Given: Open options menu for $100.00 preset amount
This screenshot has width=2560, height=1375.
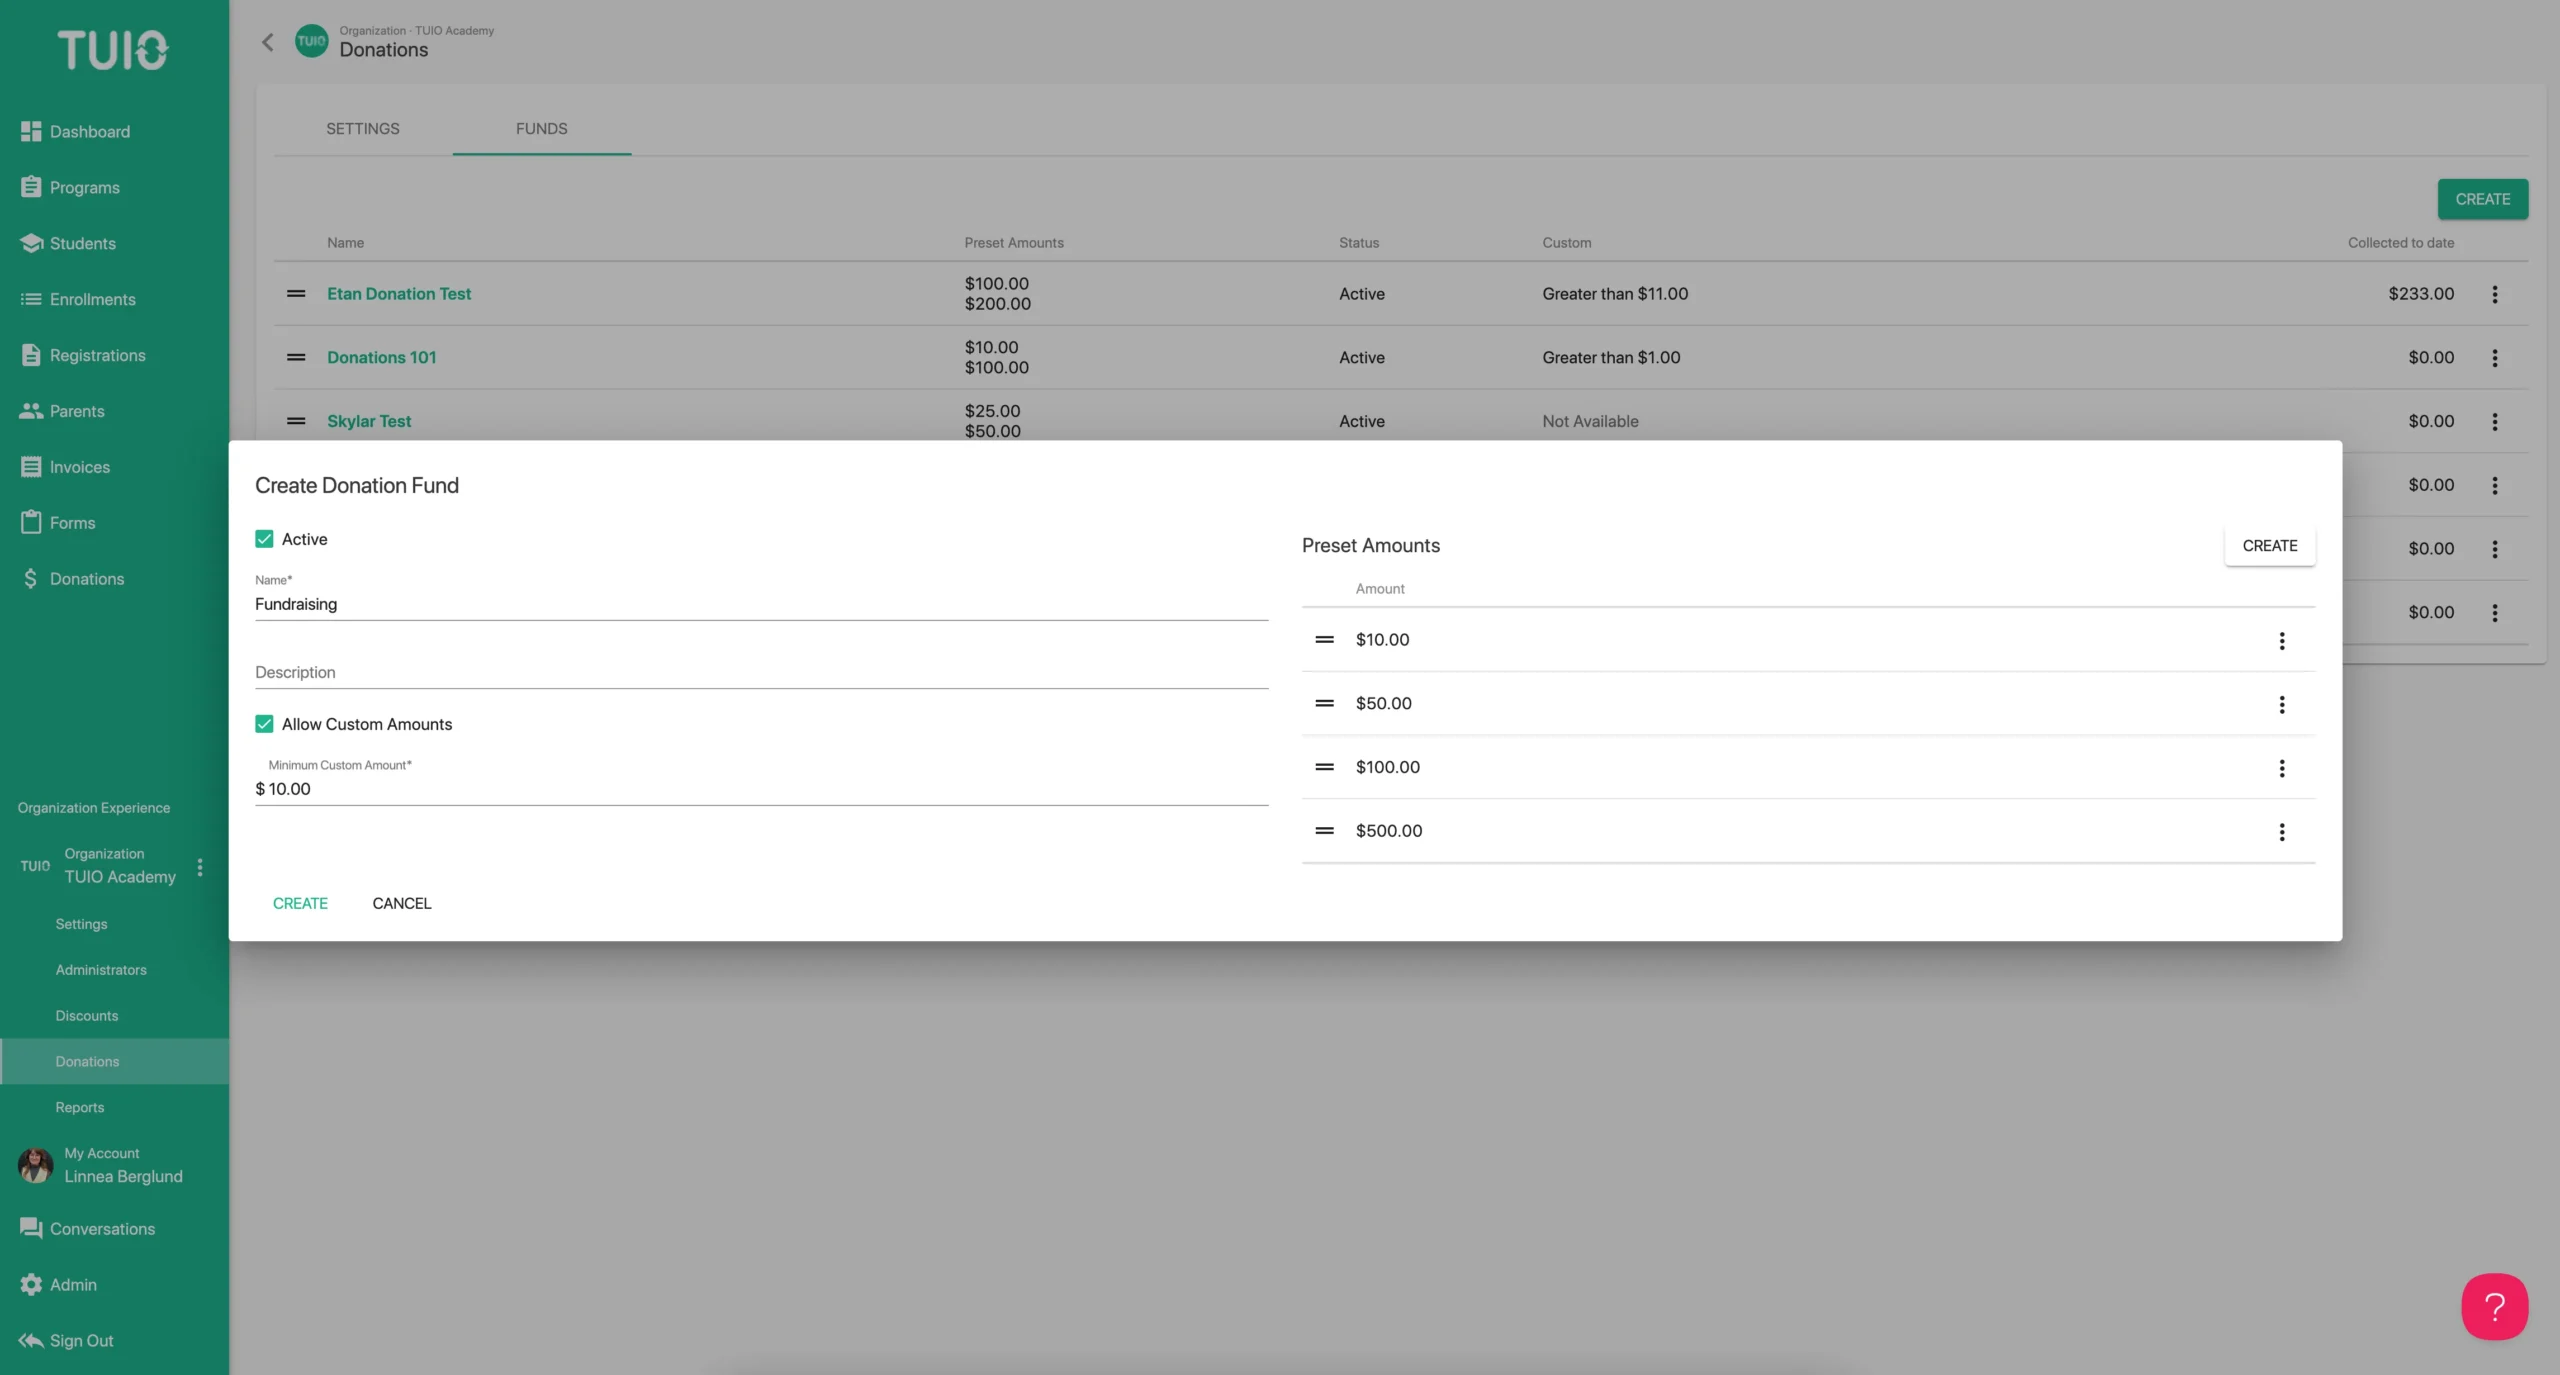Looking at the screenshot, I should point(2281,768).
